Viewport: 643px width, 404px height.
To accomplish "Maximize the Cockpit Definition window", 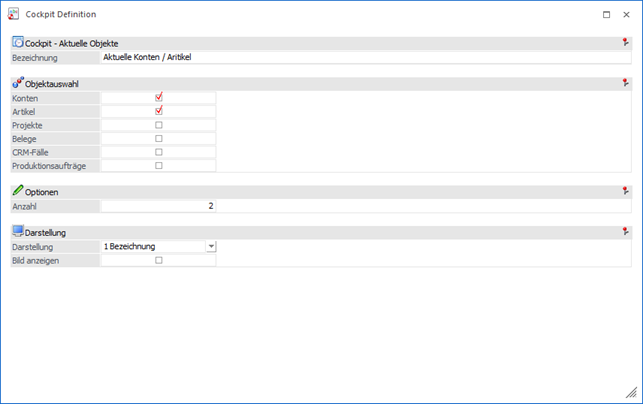I will (606, 15).
